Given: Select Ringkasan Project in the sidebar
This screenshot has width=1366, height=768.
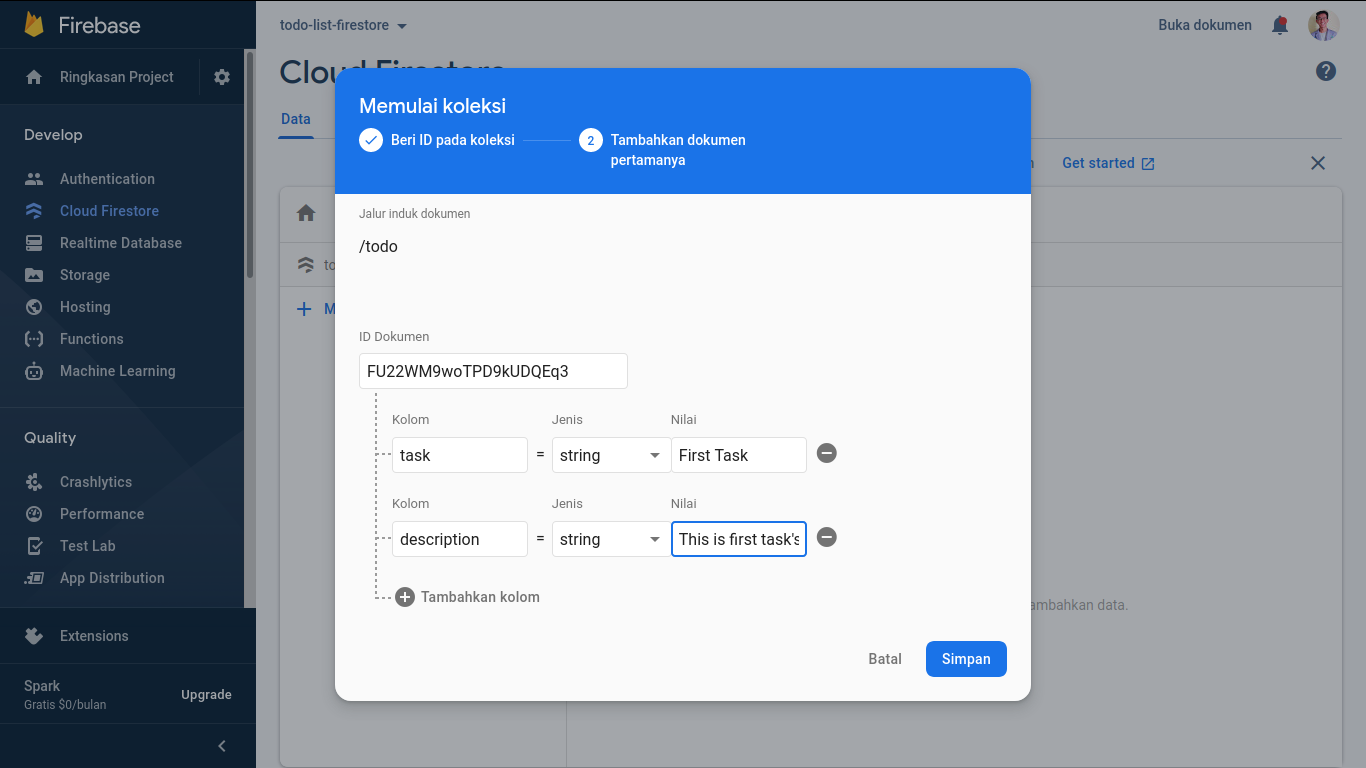Looking at the screenshot, I should click(x=117, y=76).
